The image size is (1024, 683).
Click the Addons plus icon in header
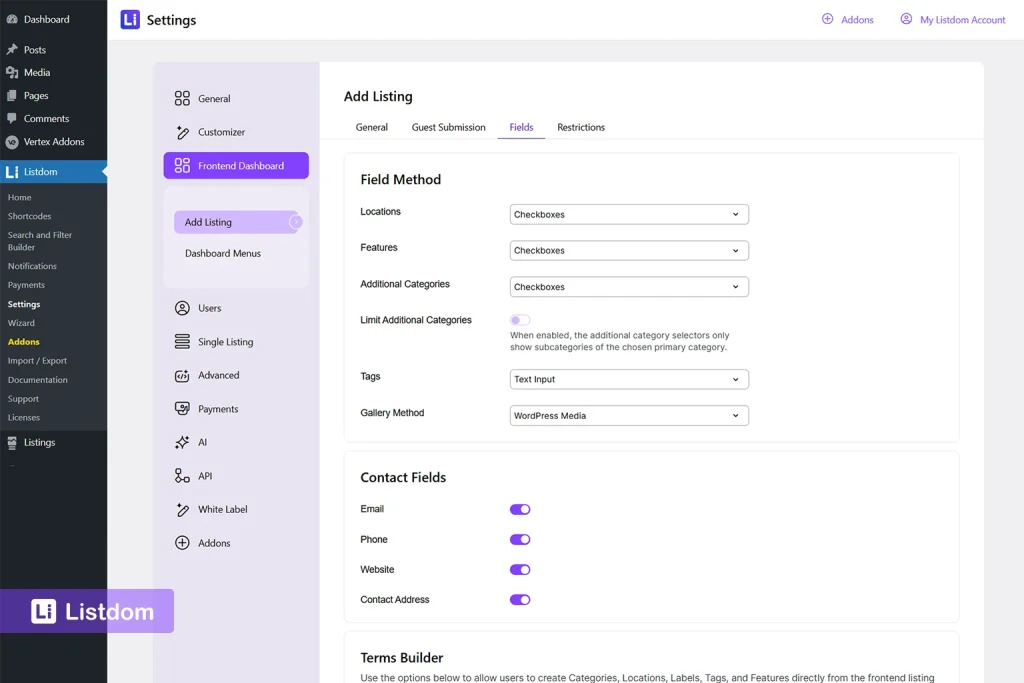point(827,19)
